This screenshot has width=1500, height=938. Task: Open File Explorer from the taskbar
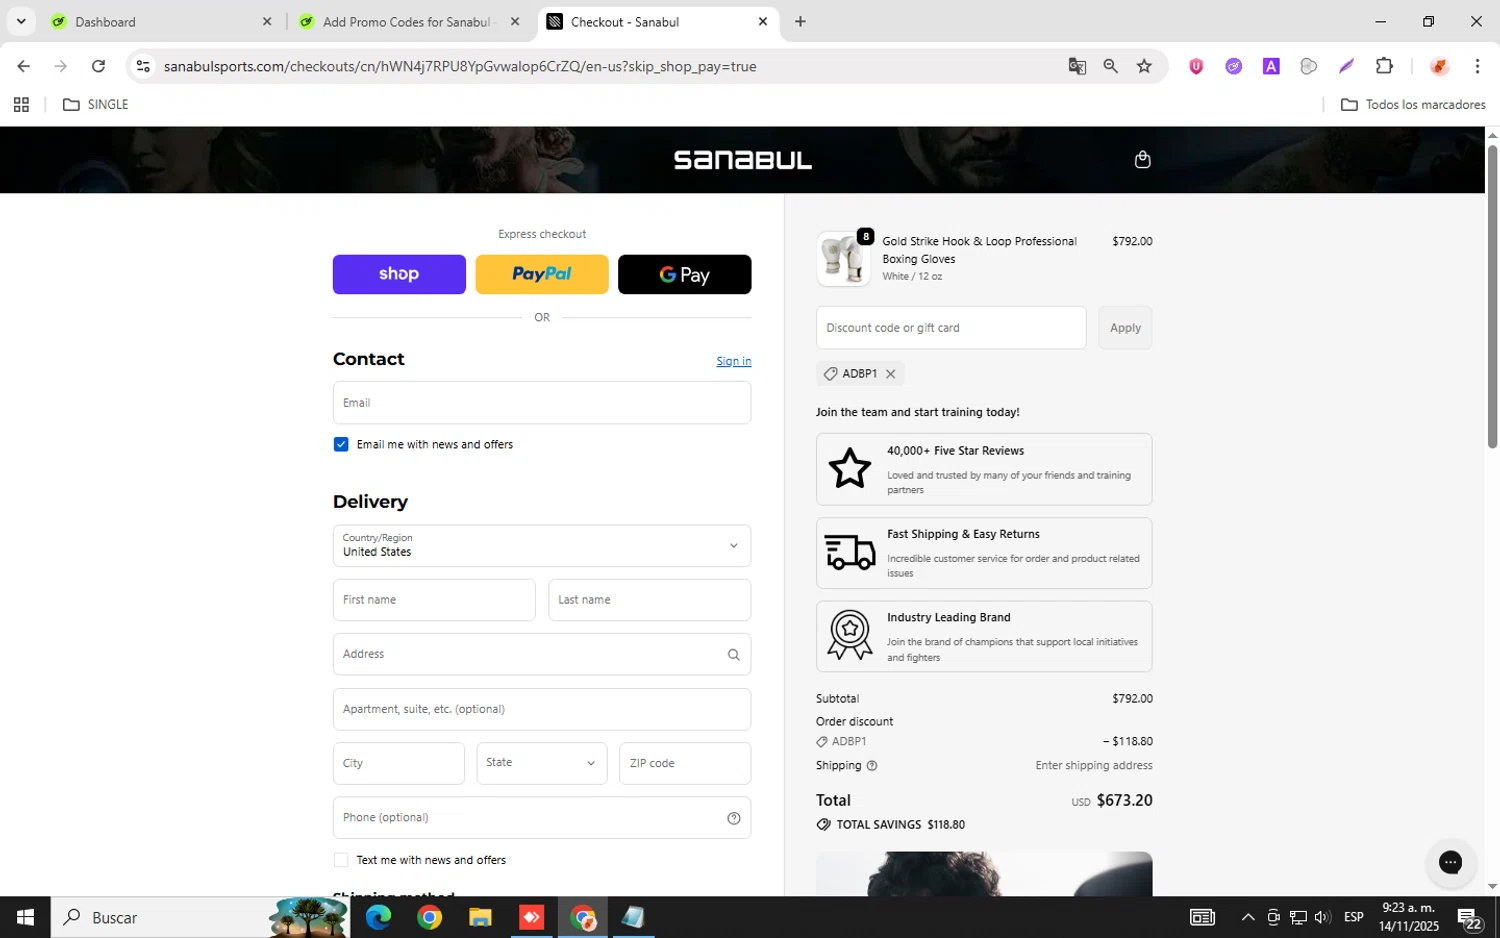point(480,917)
